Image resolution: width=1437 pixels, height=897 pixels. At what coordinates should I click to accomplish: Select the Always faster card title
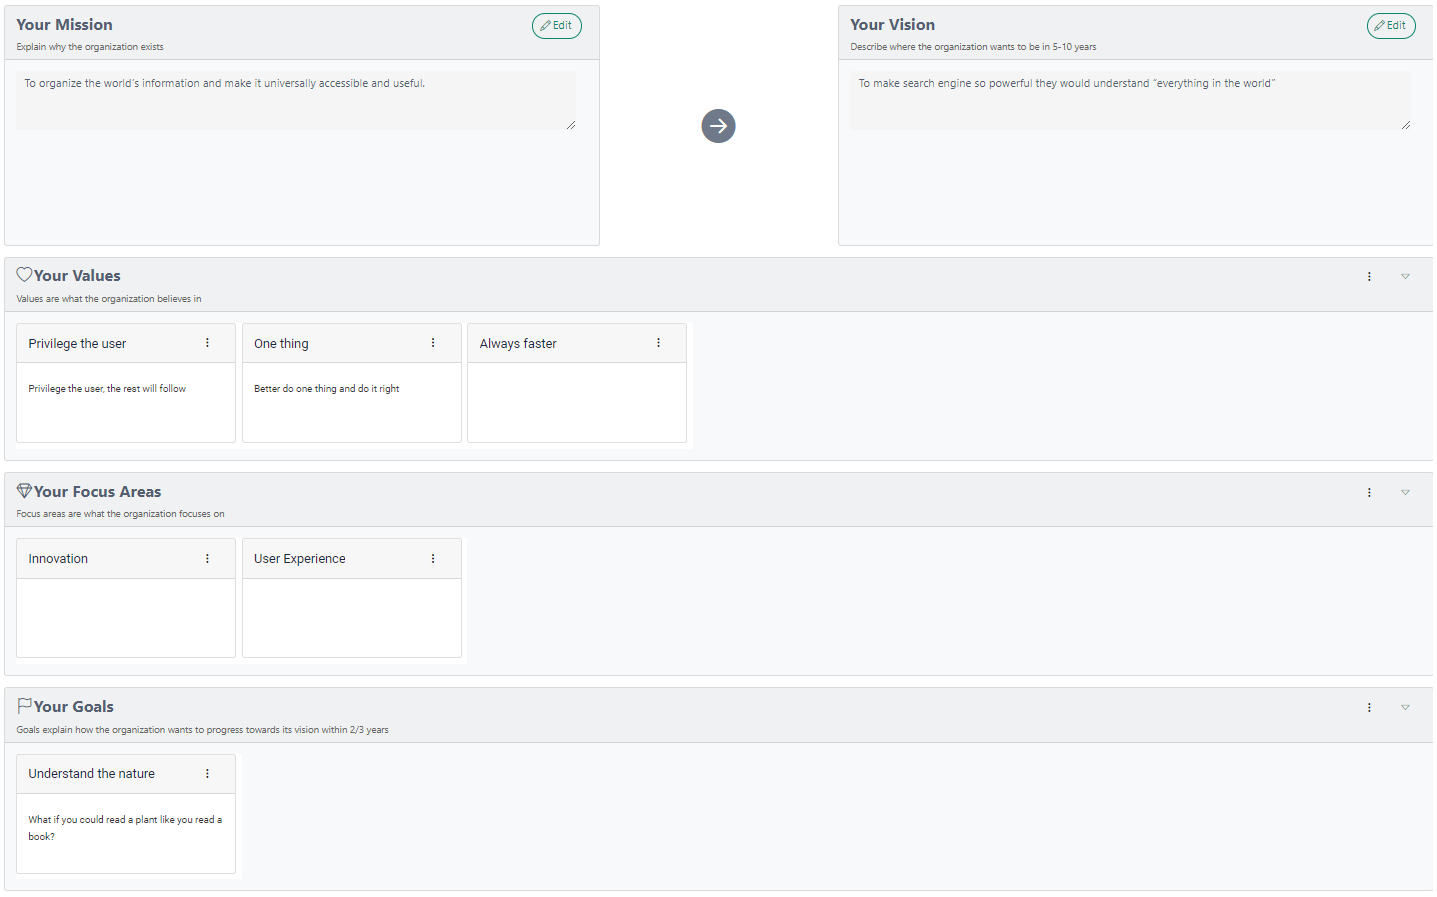[x=518, y=344]
